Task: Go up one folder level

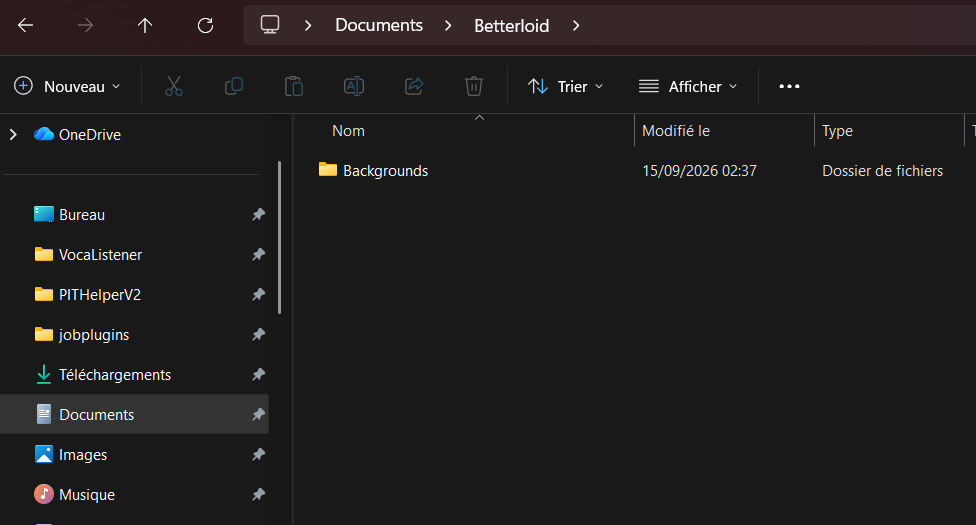Action: click(145, 26)
